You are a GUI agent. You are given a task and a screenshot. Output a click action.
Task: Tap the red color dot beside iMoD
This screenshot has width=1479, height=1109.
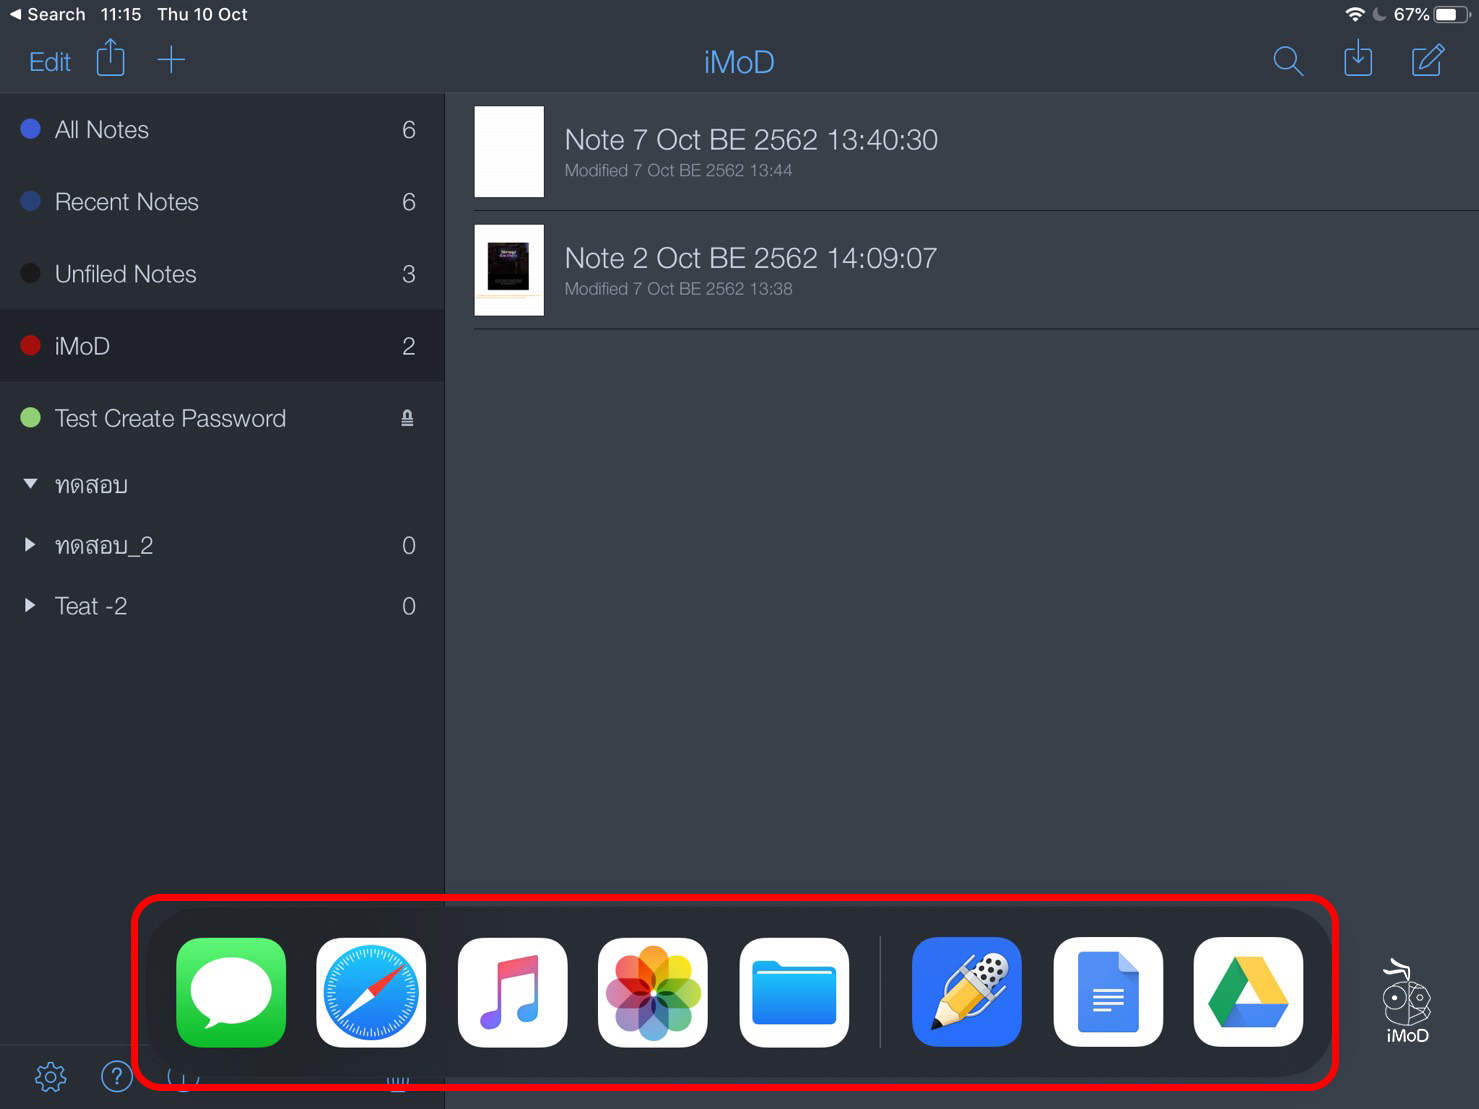(x=29, y=345)
